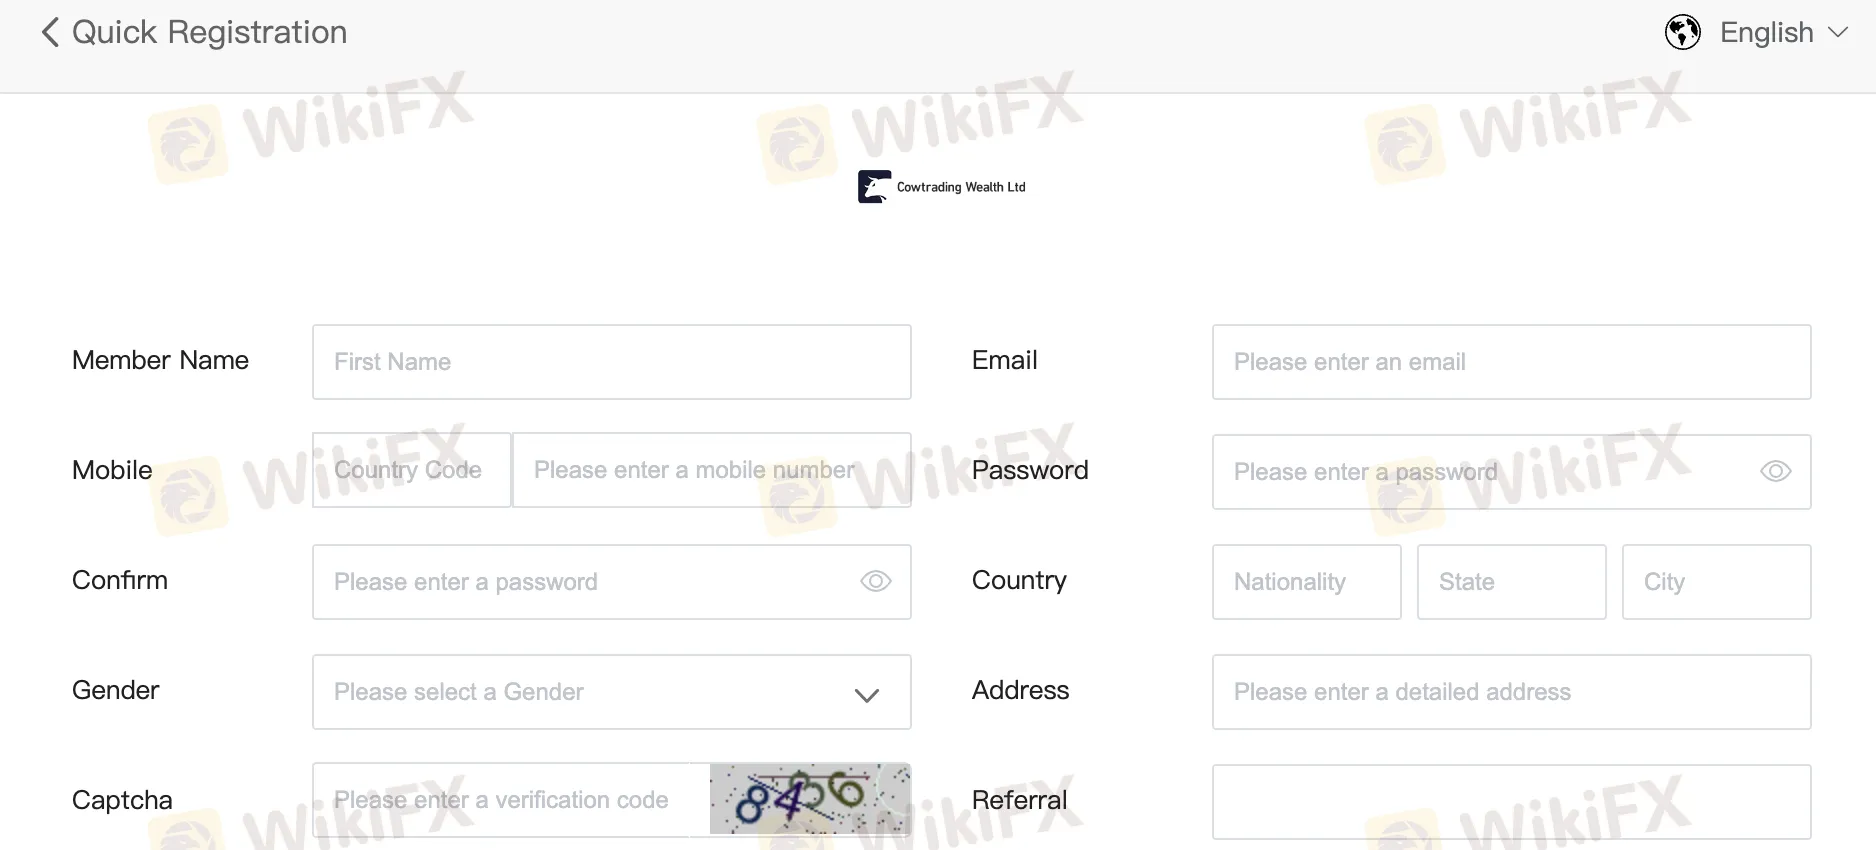Viewport: 1876px width, 850px height.
Task: Click the Quick Registration title text
Action: point(210,32)
